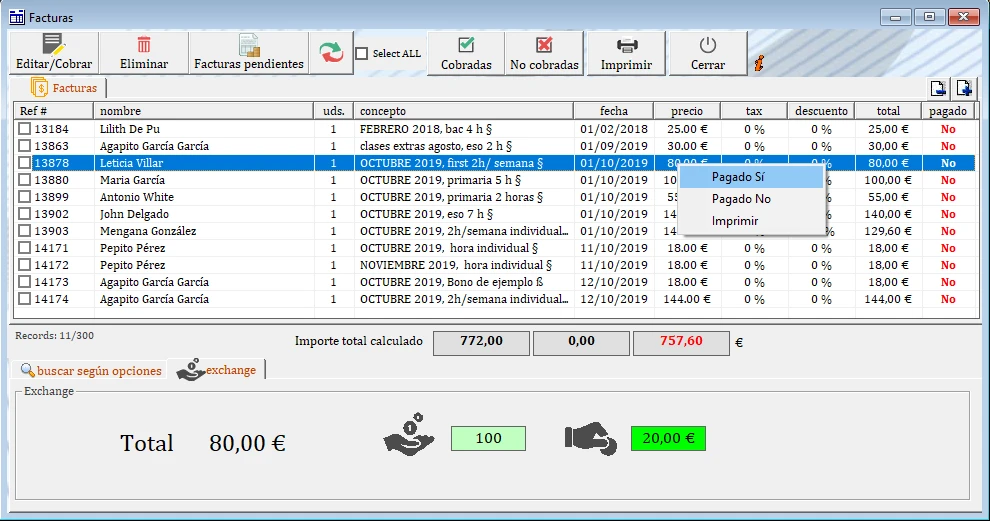Filter by Cobradas invoices
This screenshot has height=521, width=990.
click(x=466, y=53)
